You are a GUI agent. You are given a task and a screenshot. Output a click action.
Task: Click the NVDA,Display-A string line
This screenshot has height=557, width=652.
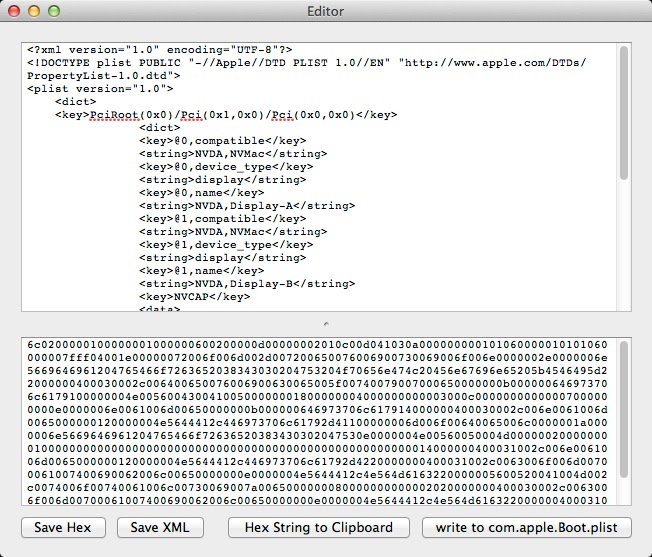coord(247,206)
